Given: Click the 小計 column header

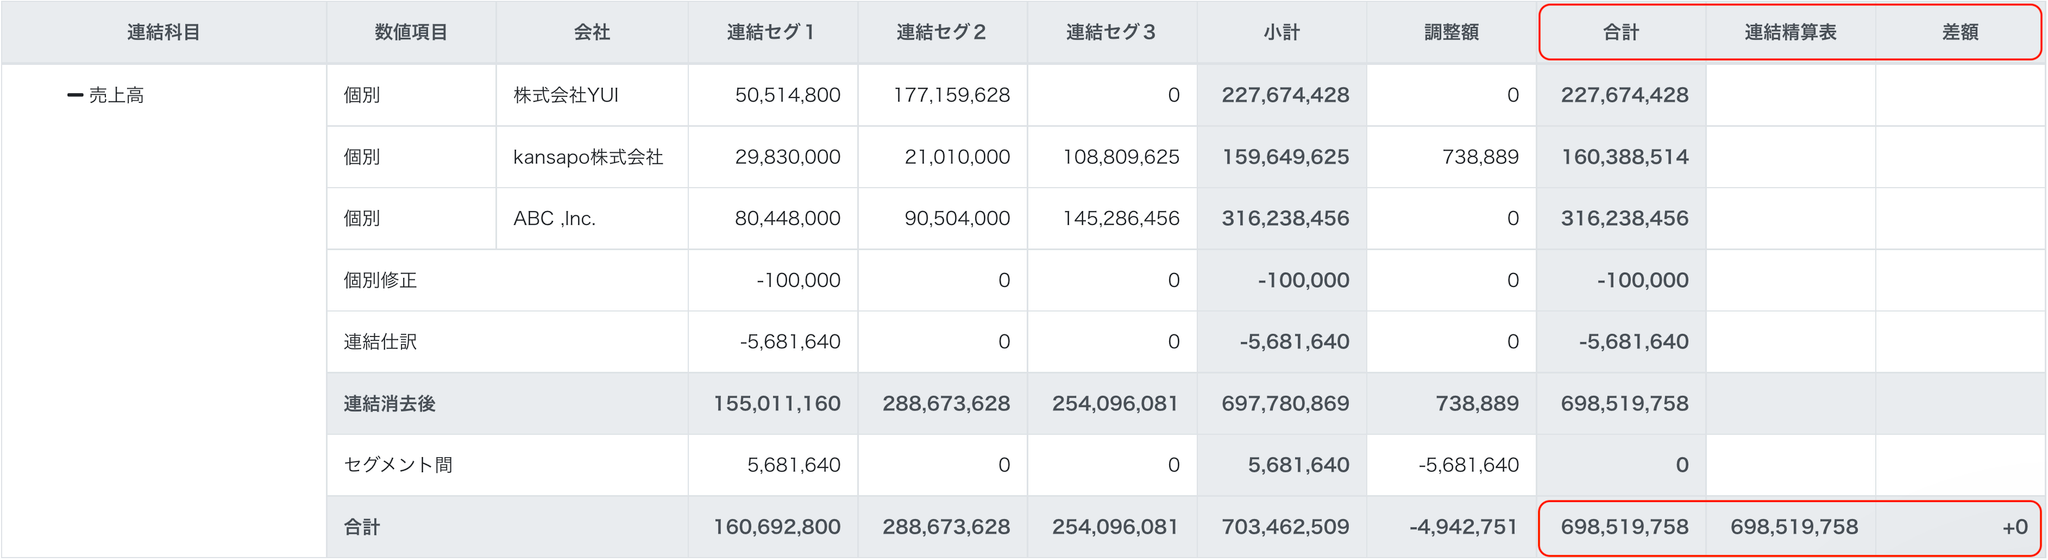Looking at the screenshot, I should point(1281,32).
